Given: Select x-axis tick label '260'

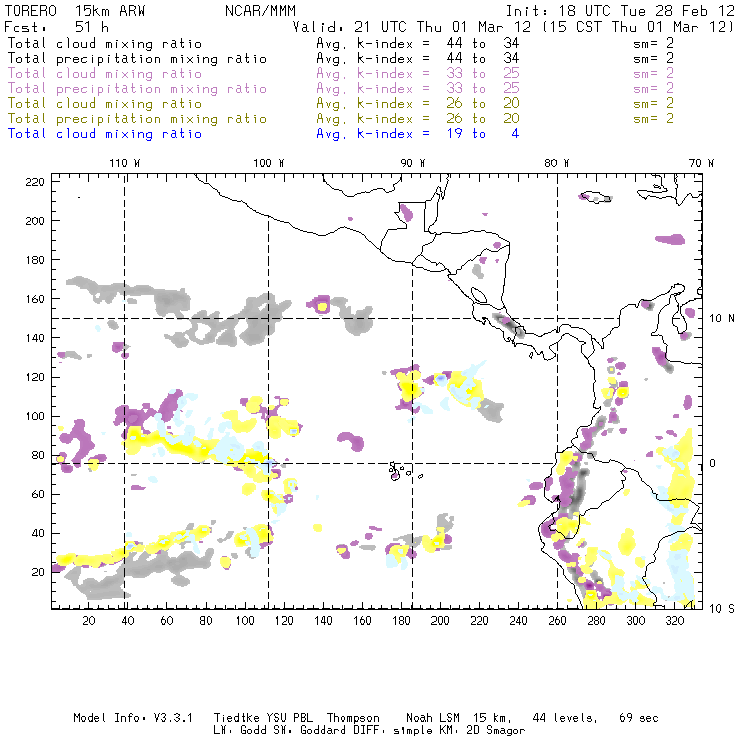Looking at the screenshot, I should [x=557, y=621].
